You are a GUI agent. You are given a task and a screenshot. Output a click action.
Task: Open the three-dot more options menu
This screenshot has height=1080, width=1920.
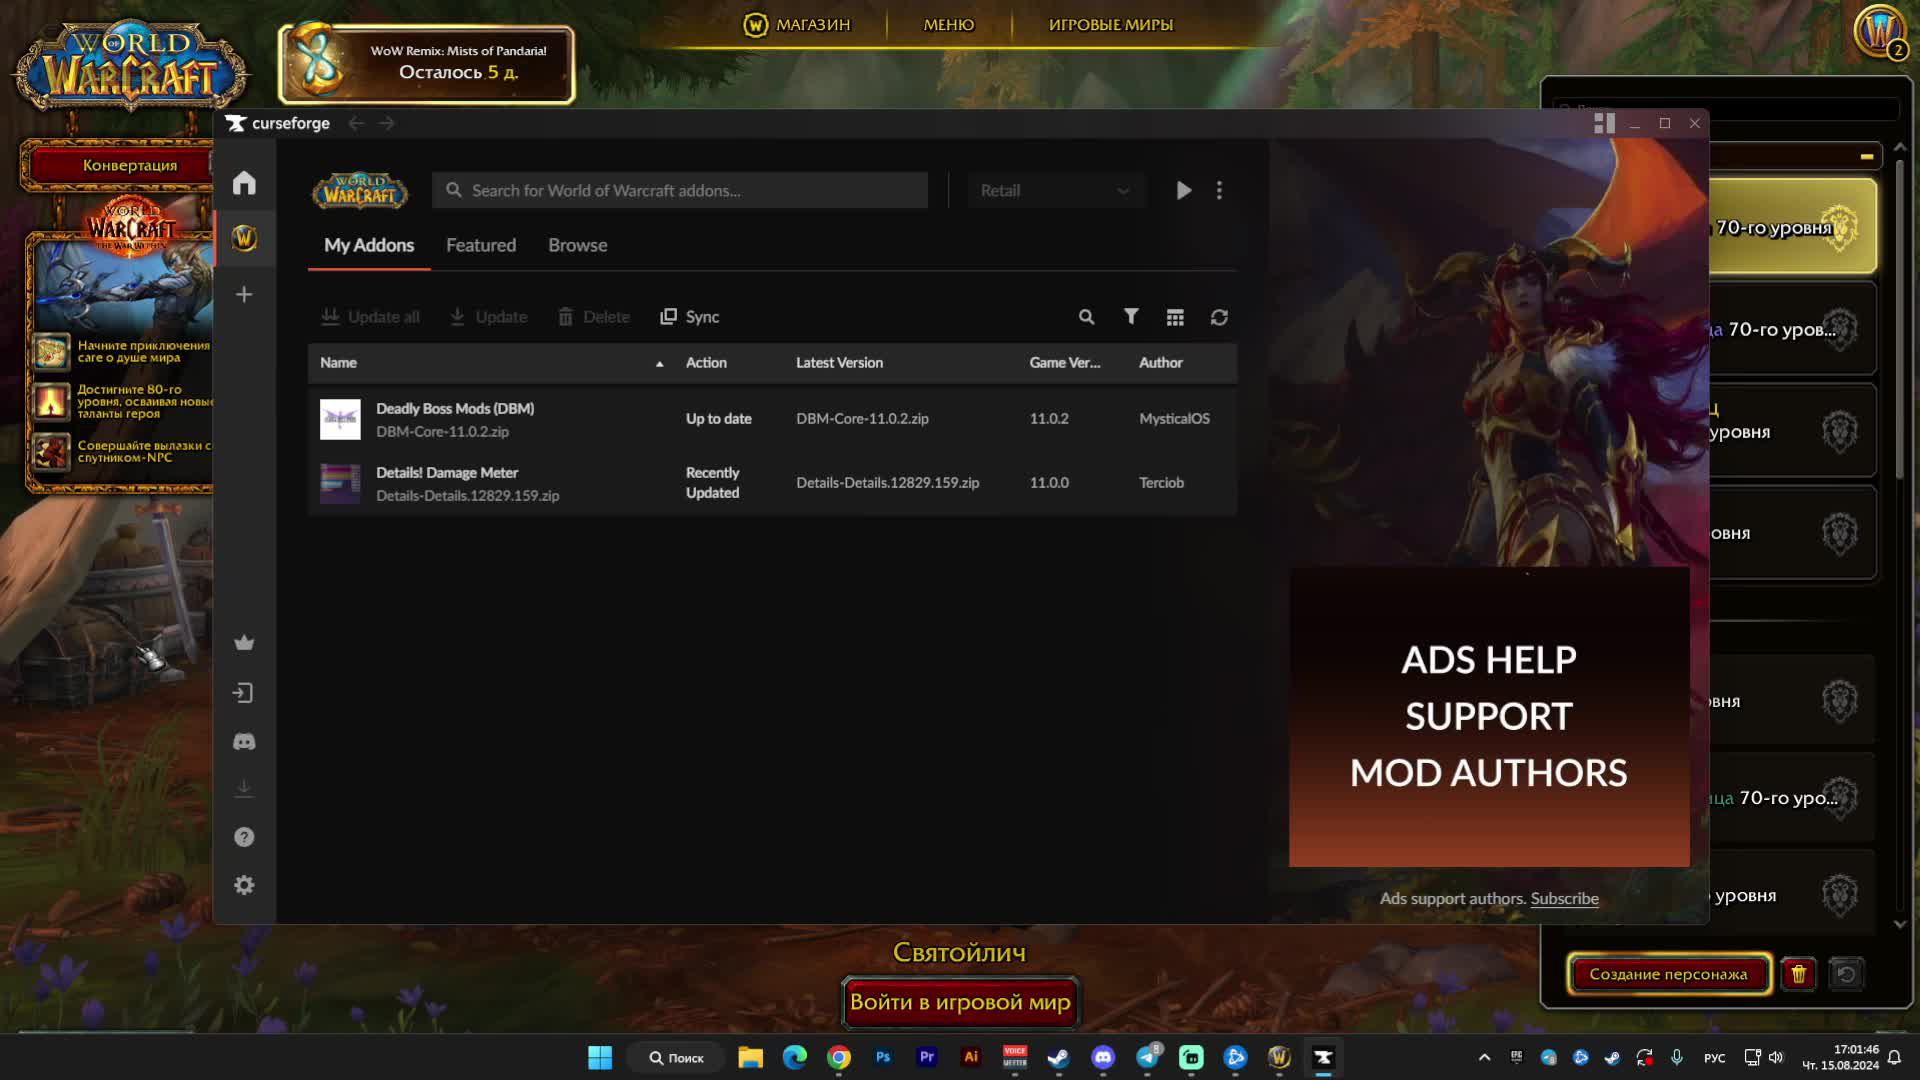1219,190
